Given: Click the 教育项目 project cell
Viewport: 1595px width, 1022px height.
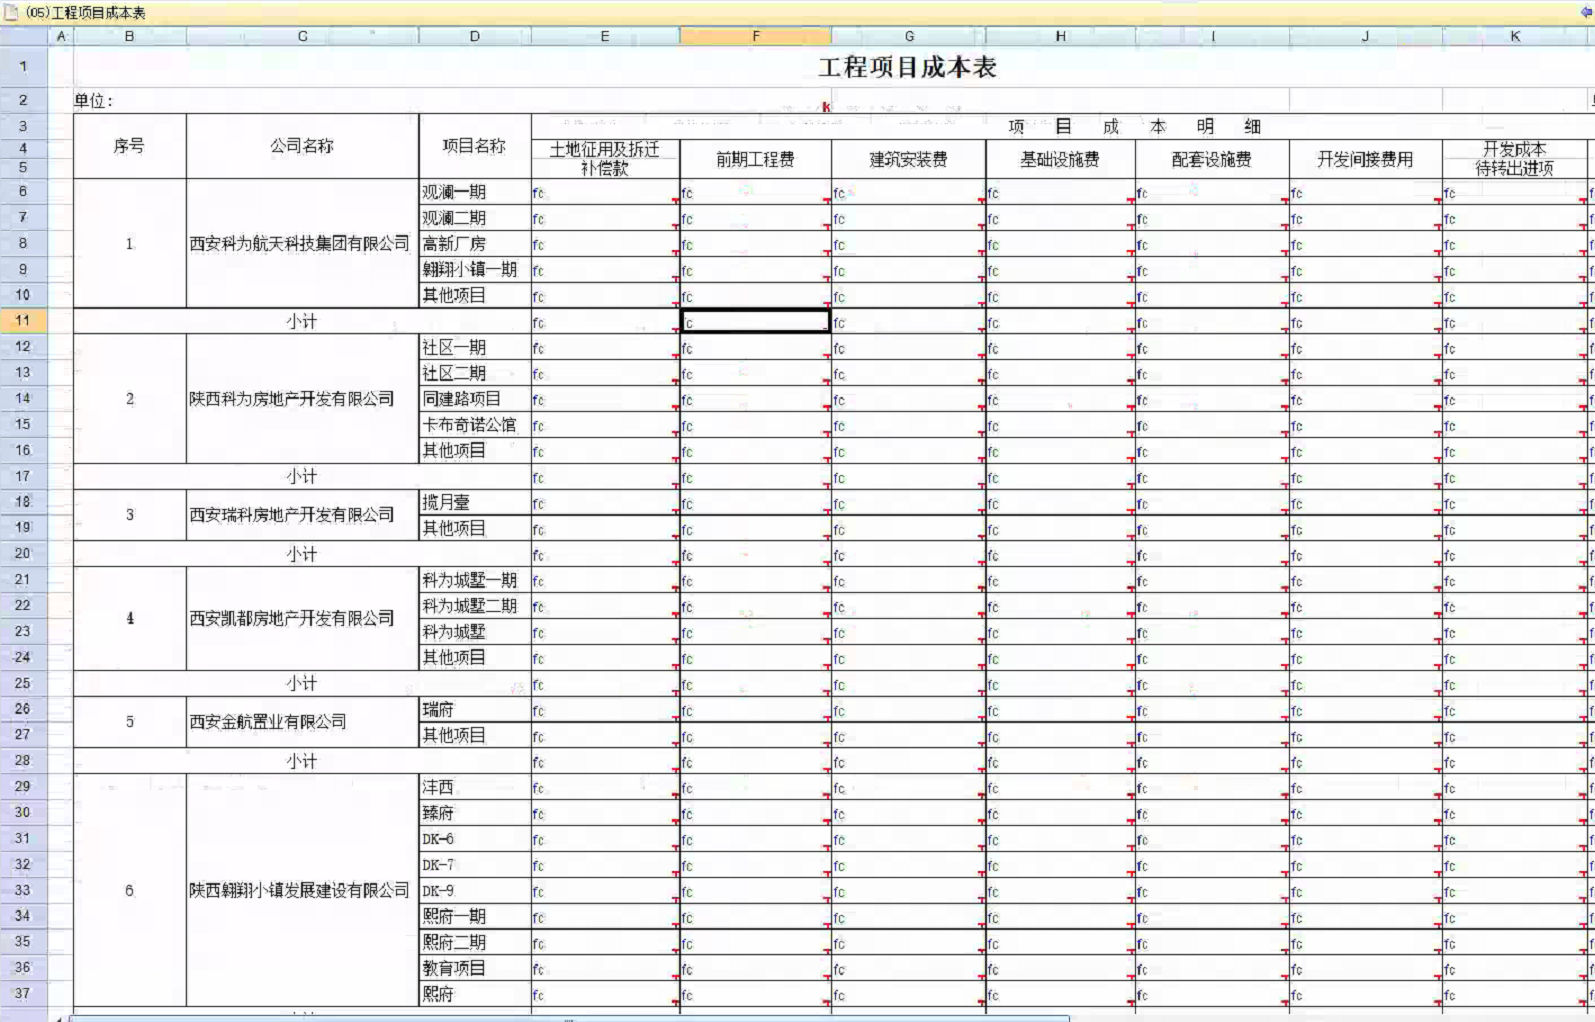Looking at the screenshot, I should click(x=475, y=968).
